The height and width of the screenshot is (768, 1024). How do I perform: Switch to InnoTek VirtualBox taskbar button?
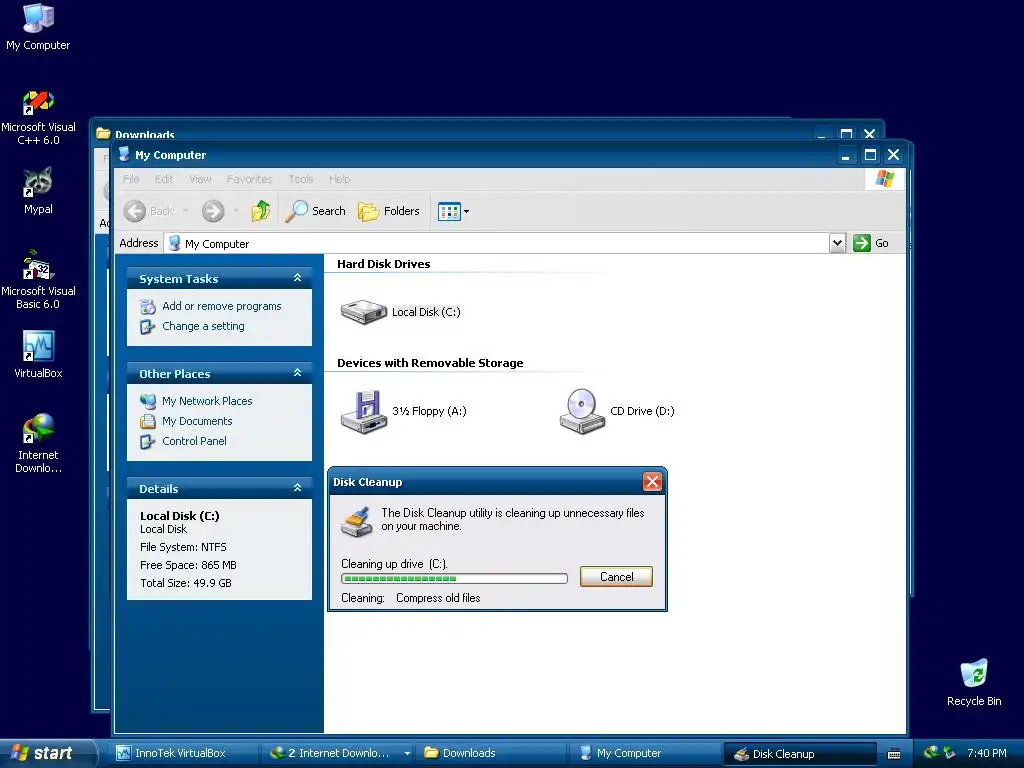coord(184,753)
